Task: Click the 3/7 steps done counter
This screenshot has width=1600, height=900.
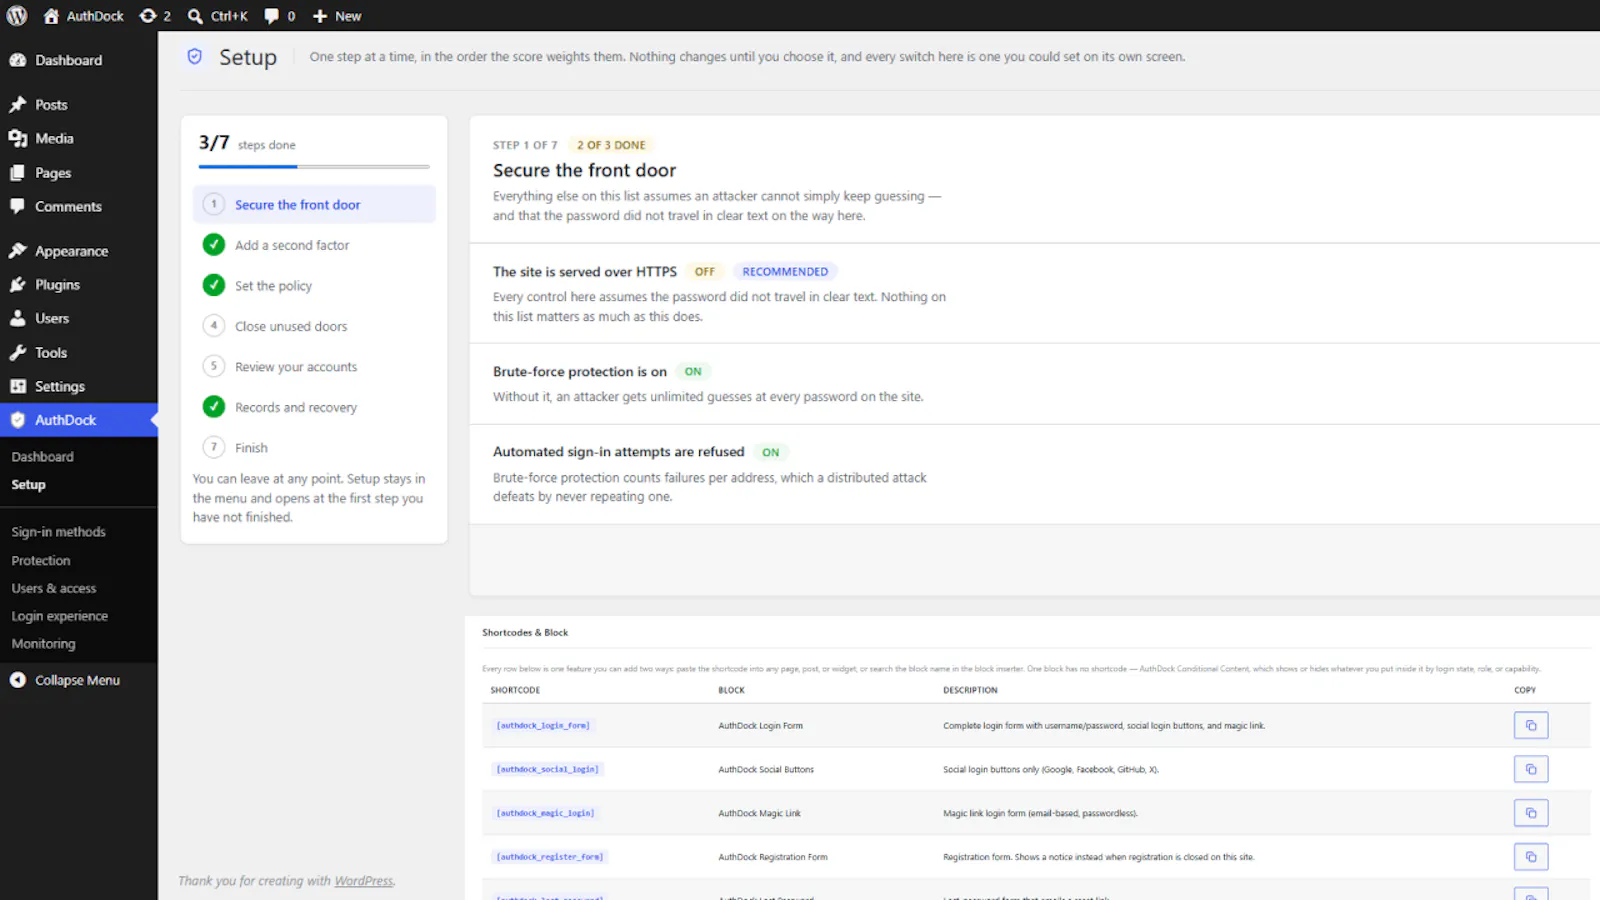Action: click(247, 143)
